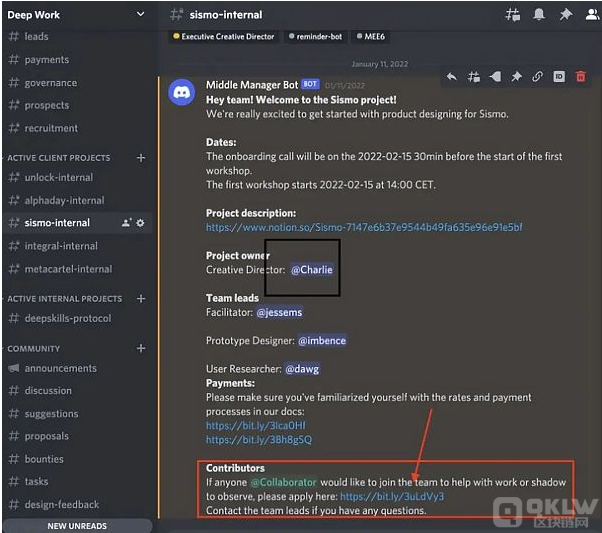Open the Deep Work server dropdown
This screenshot has height=533, width=602.
pyautogui.click(x=141, y=14)
